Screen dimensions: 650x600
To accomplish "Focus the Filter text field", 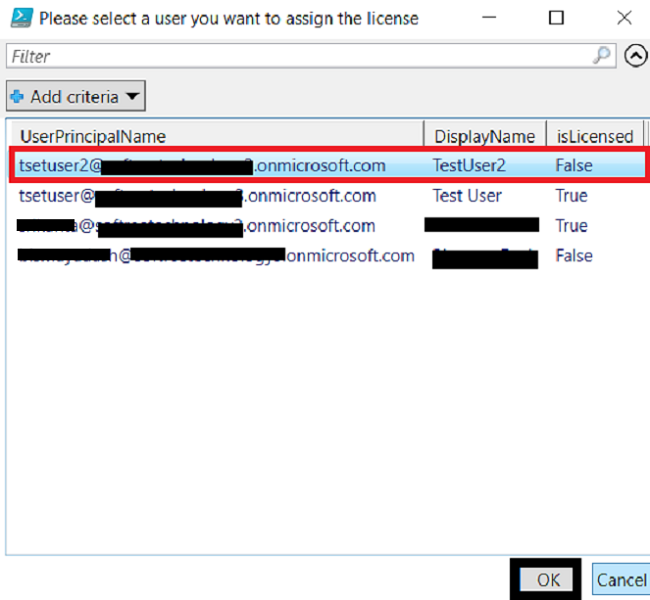I will tap(311, 56).
